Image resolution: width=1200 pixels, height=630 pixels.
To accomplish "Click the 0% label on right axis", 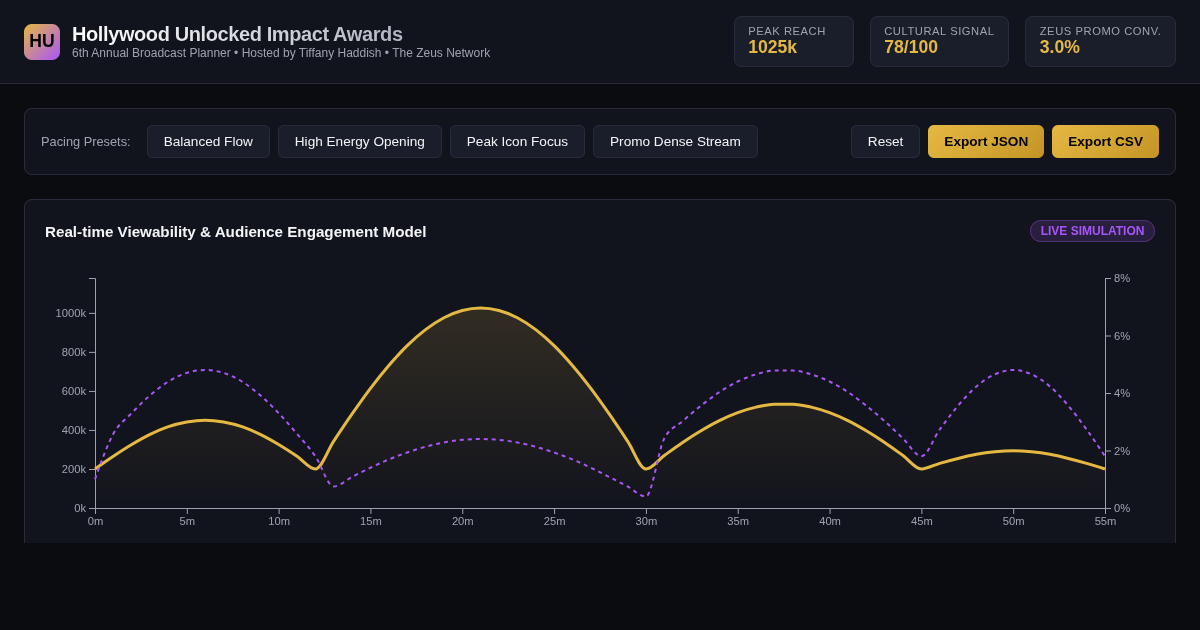I will click(x=1122, y=508).
